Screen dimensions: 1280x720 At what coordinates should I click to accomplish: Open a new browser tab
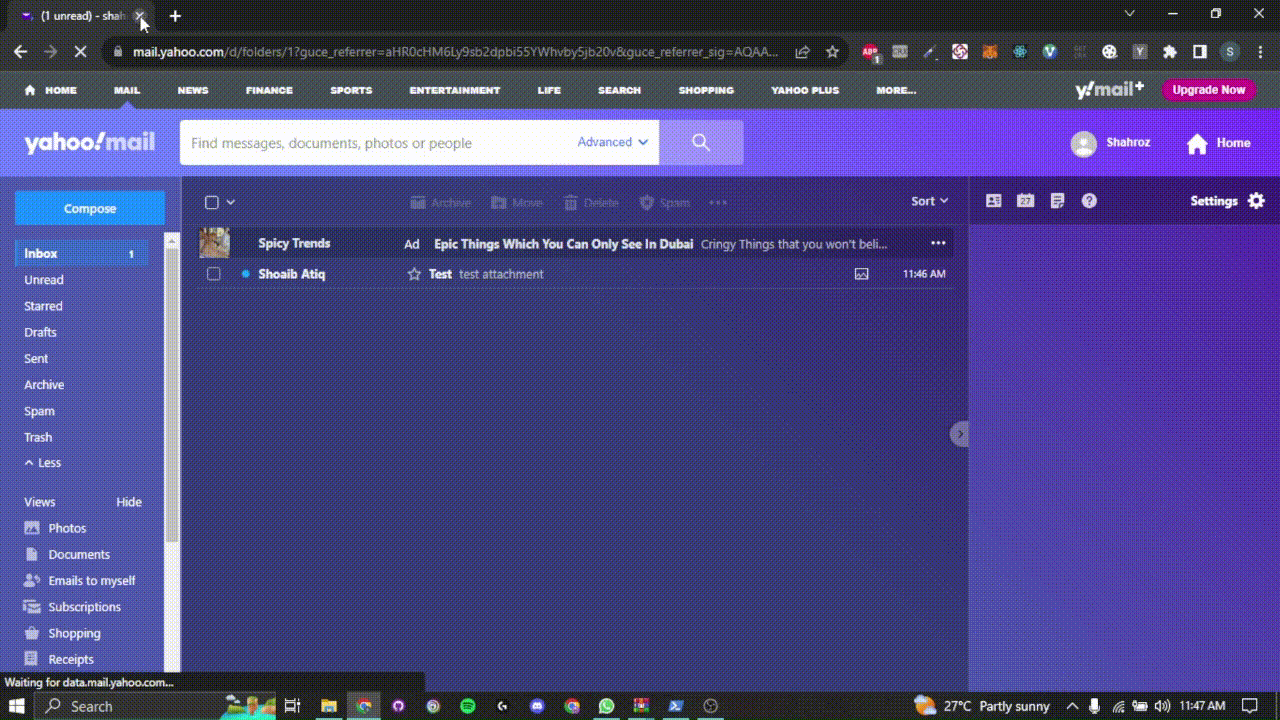[x=175, y=16]
